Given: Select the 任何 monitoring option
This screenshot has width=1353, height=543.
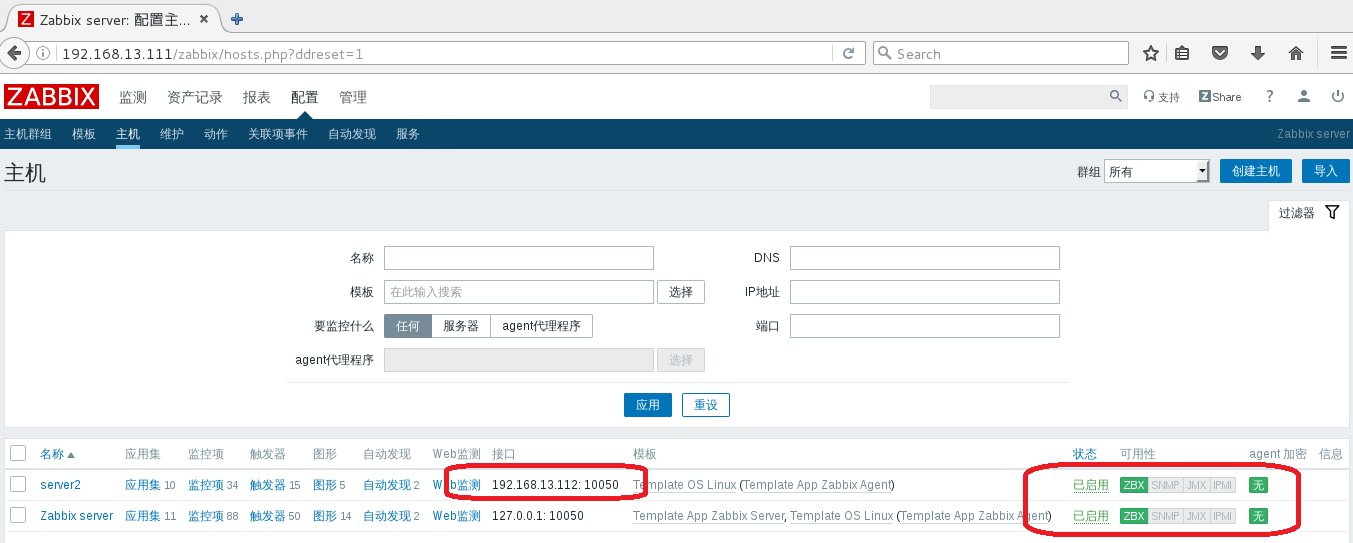Looking at the screenshot, I should (x=407, y=326).
